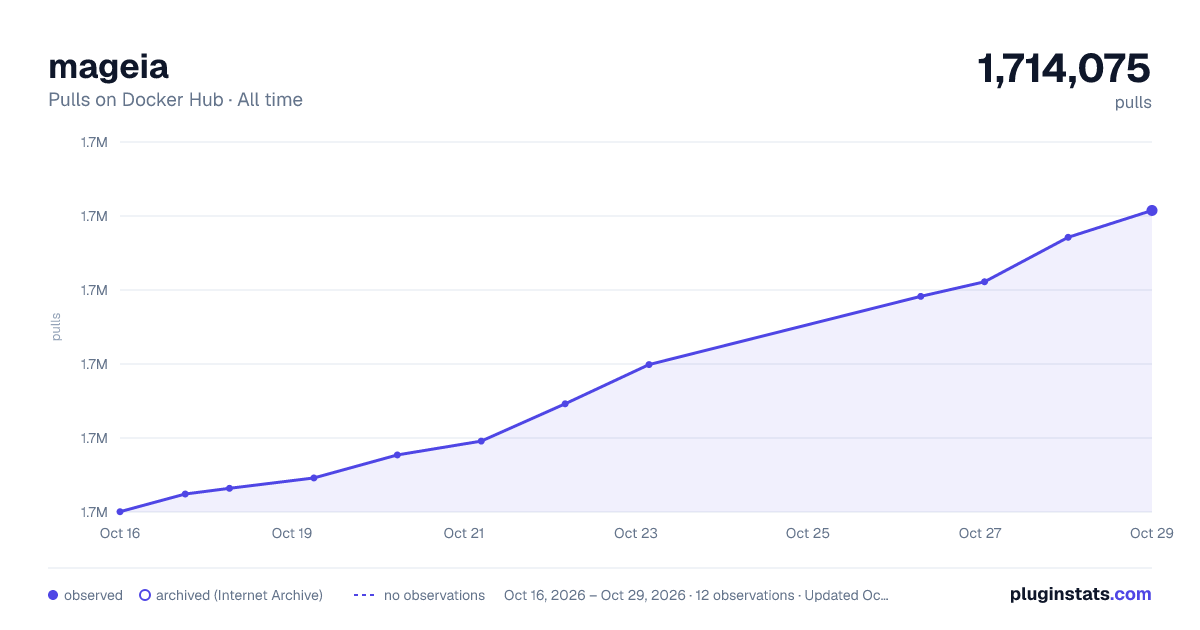Click the "Oct 25" x-axis label
Viewport: 1200px width, 630px height.
click(808, 533)
